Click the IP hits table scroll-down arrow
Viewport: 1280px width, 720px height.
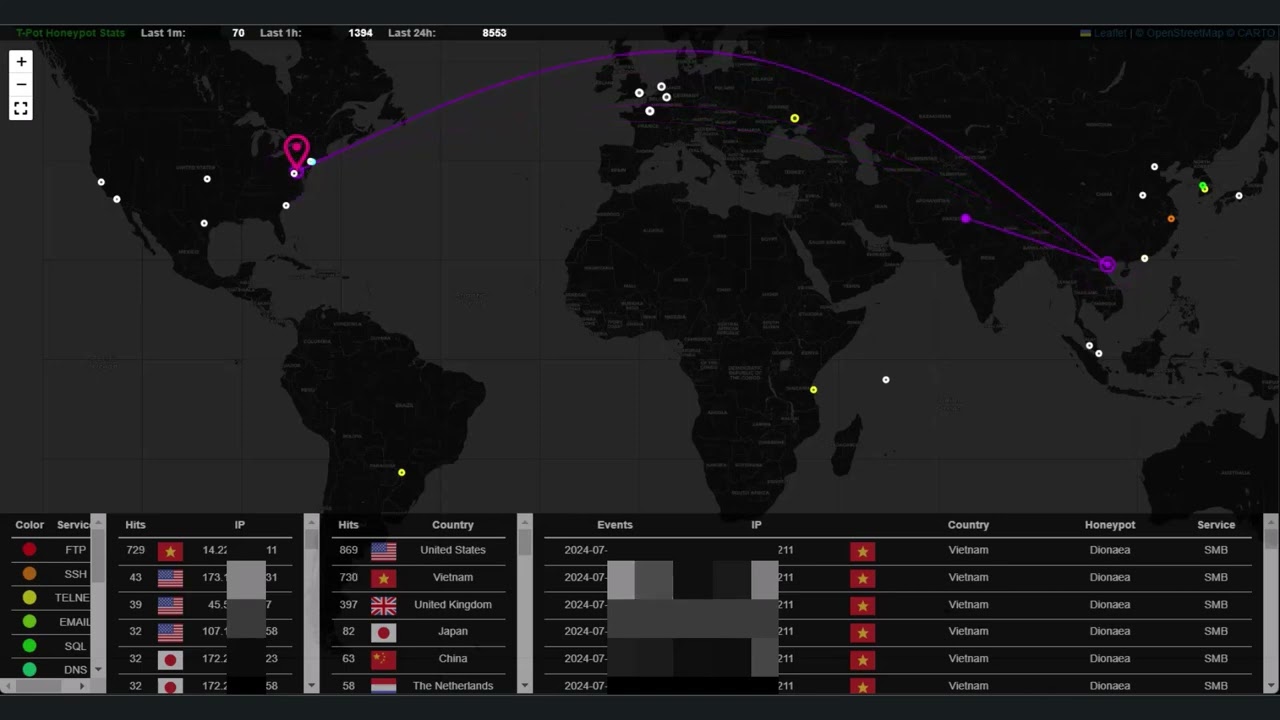click(311, 686)
